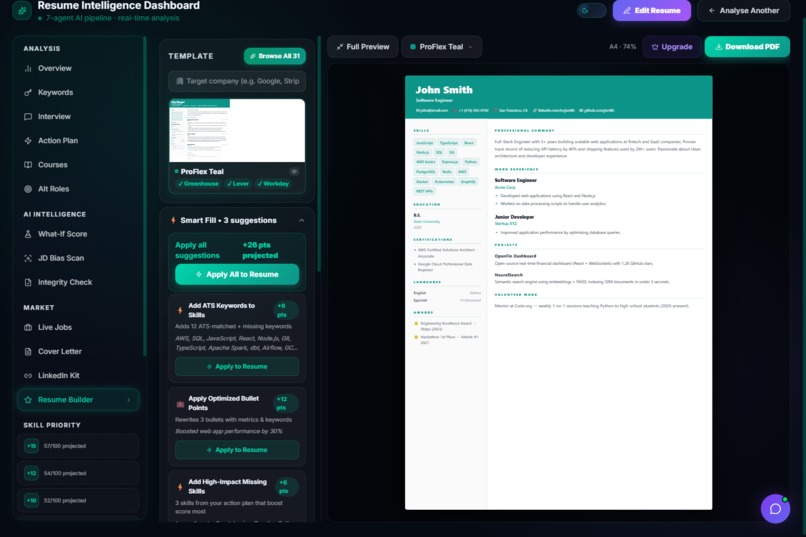Click the ProFlex Teal template thumbnail
Image resolution: width=806 pixels, height=537 pixels.
click(237, 131)
